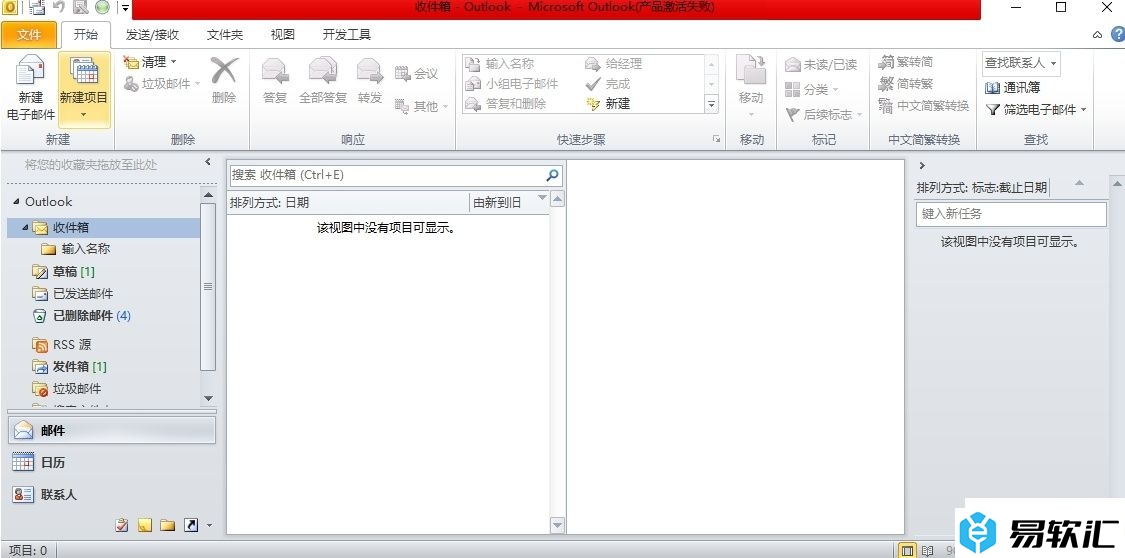This screenshot has height=558, width=1125.
Task: Click the Delete (删除) X icon
Action: click(x=224, y=72)
